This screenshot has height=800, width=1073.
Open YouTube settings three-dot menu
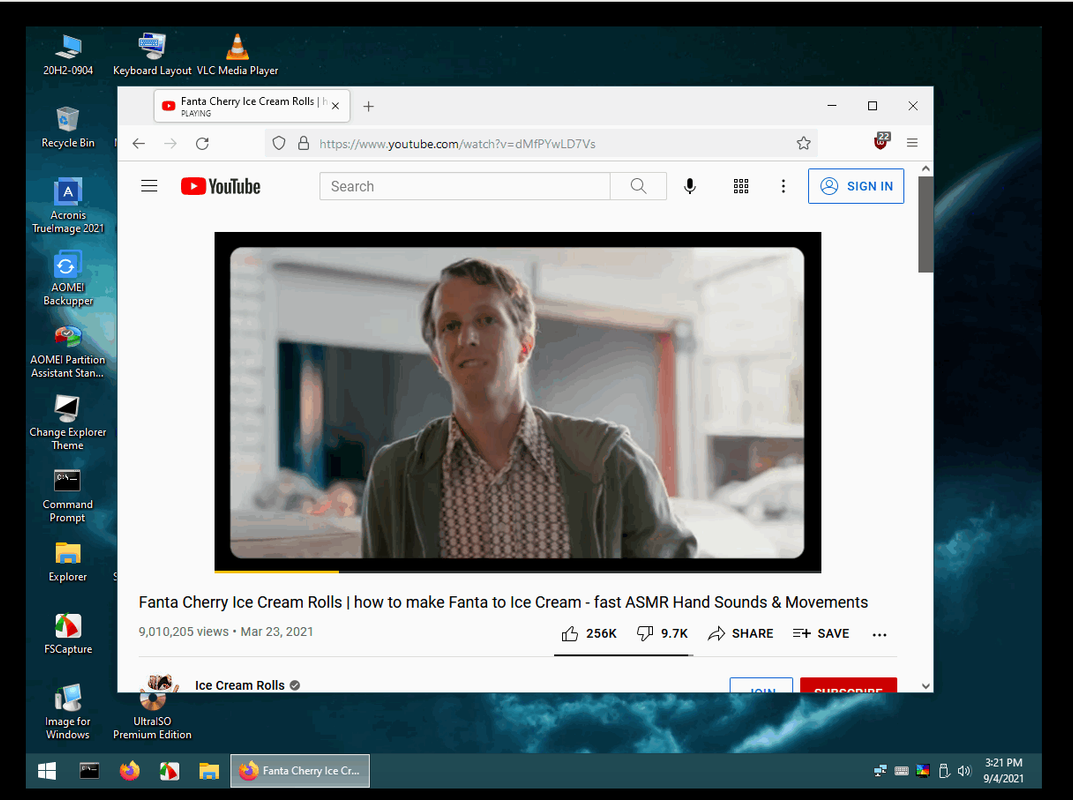pyautogui.click(x=784, y=186)
